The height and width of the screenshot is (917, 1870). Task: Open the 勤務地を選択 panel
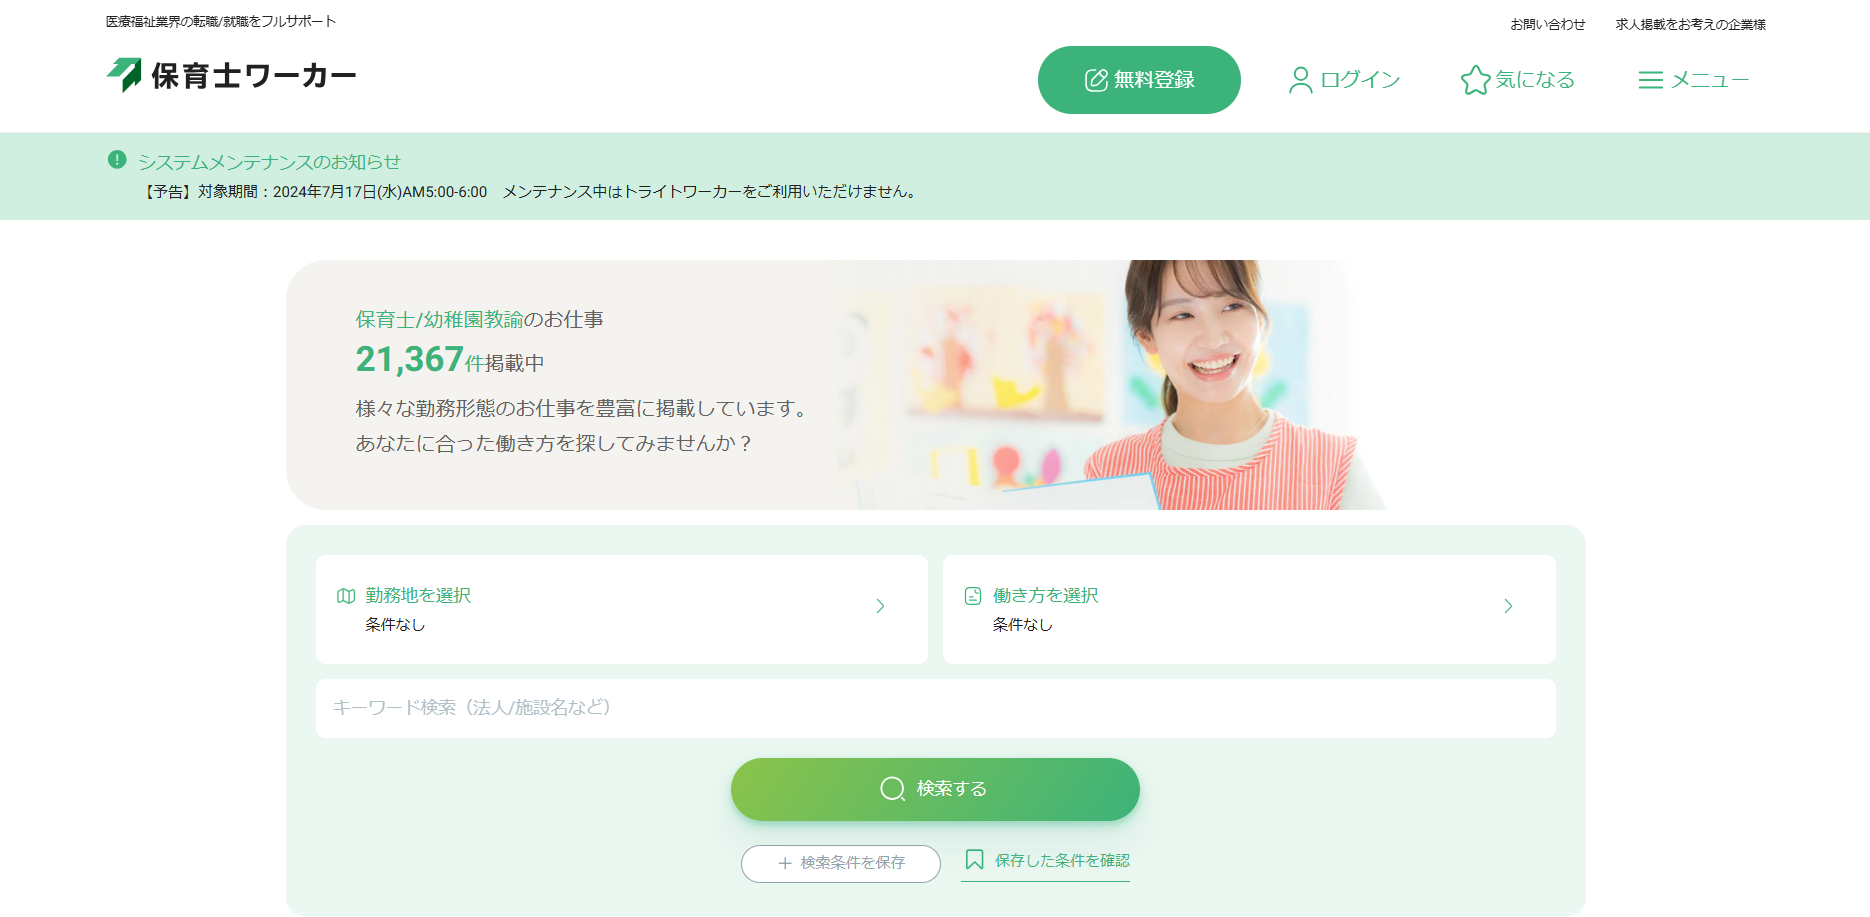click(x=622, y=609)
